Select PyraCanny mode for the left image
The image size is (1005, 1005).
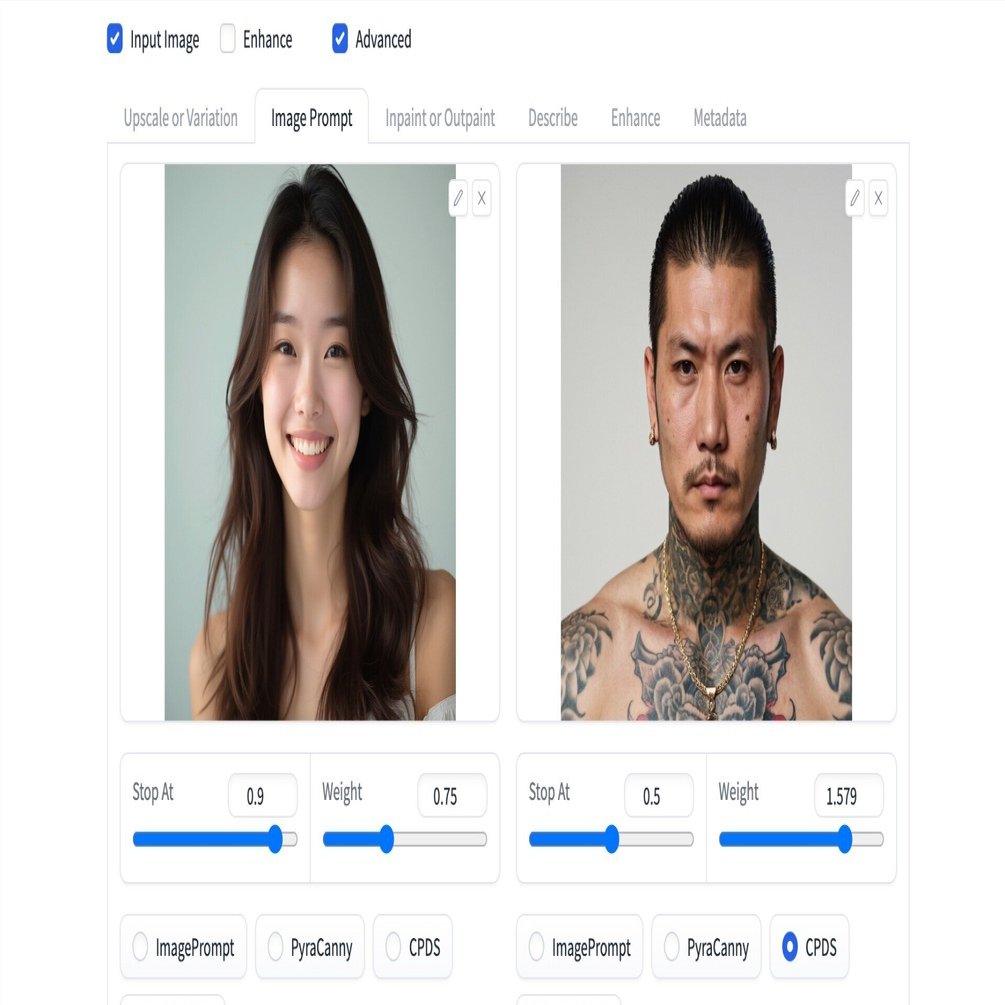click(x=274, y=946)
